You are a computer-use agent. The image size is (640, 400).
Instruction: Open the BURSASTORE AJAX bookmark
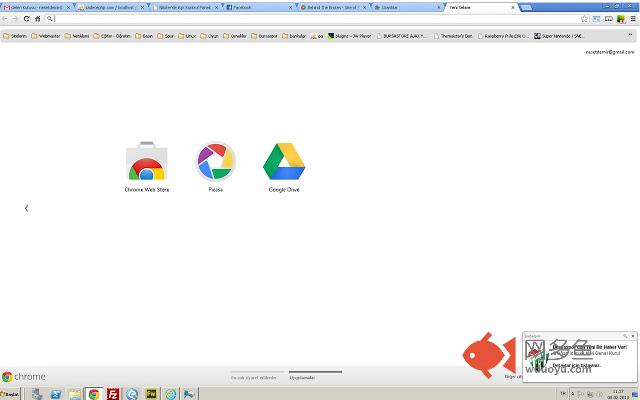401,36
